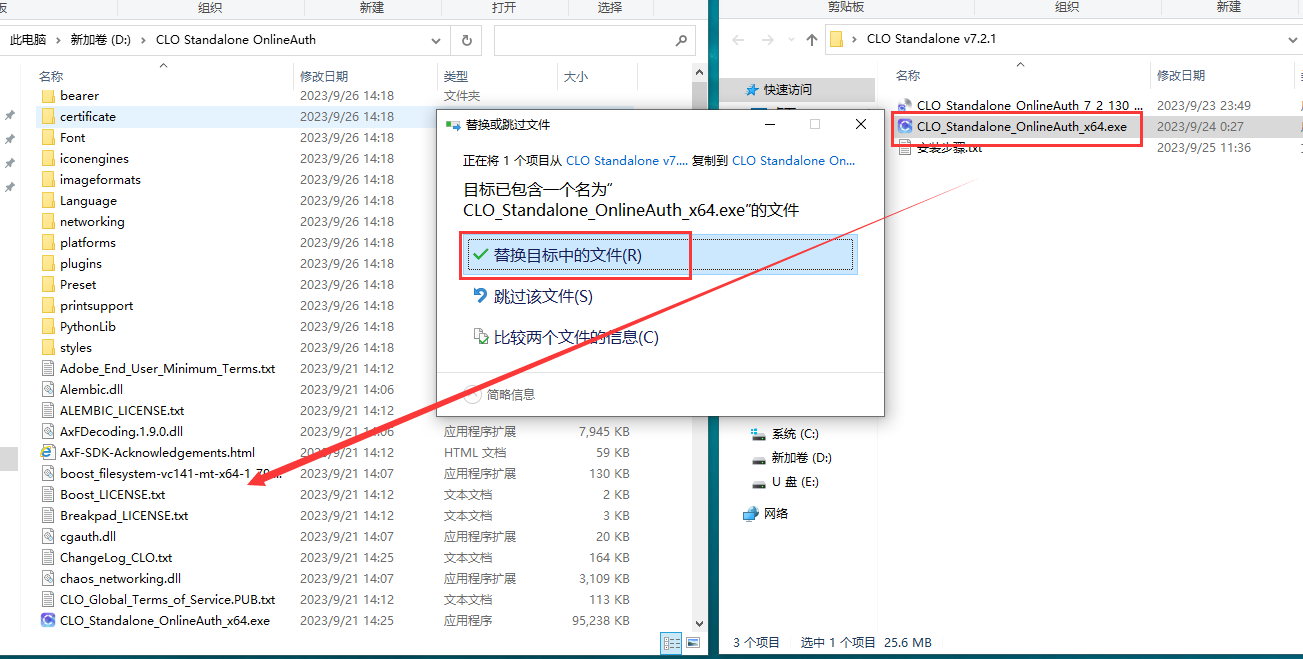Image resolution: width=1303 pixels, height=659 pixels.
Task: Choose 比较两个文件的信息(C)
Action: tap(660, 338)
